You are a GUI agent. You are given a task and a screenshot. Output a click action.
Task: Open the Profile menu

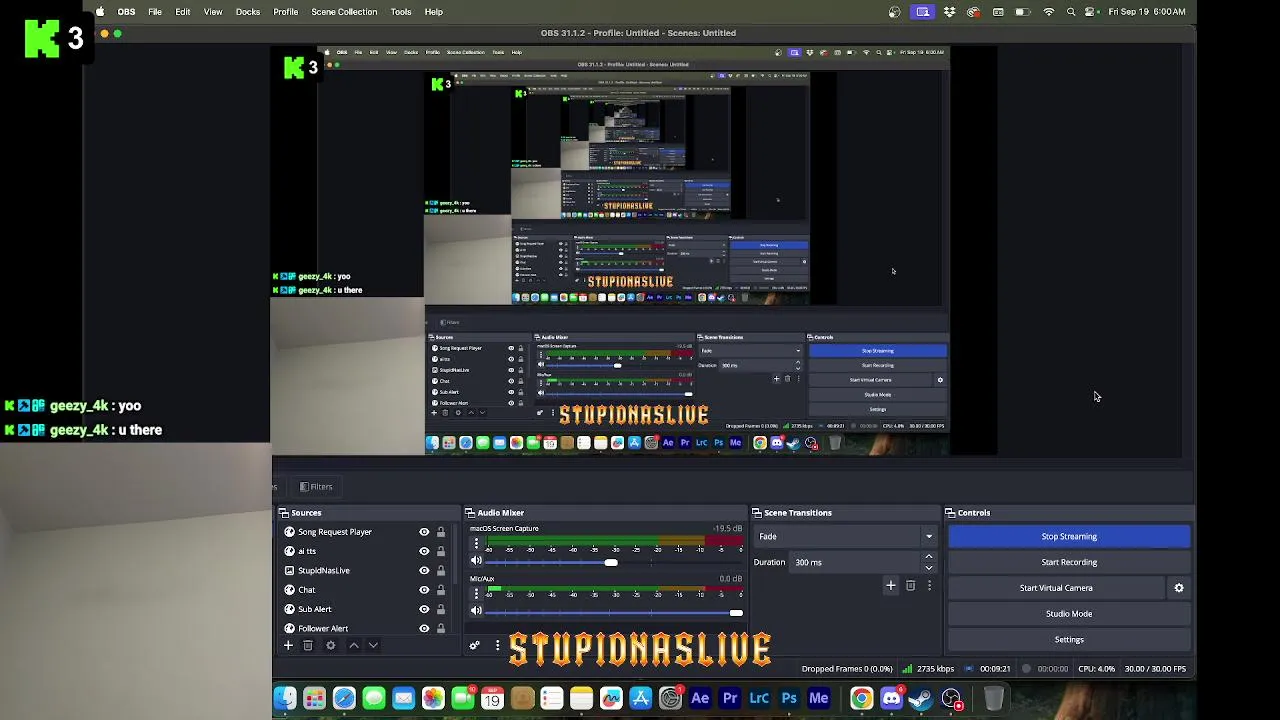[x=286, y=12]
